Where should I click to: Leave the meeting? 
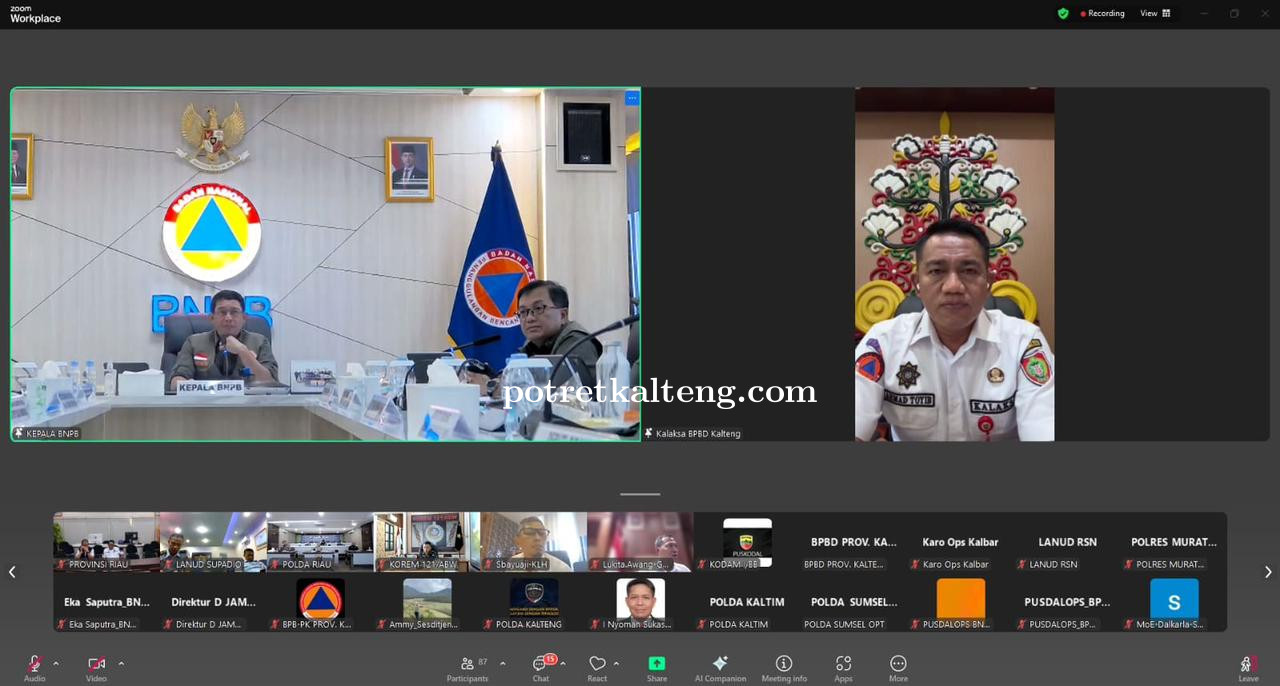click(1248, 665)
